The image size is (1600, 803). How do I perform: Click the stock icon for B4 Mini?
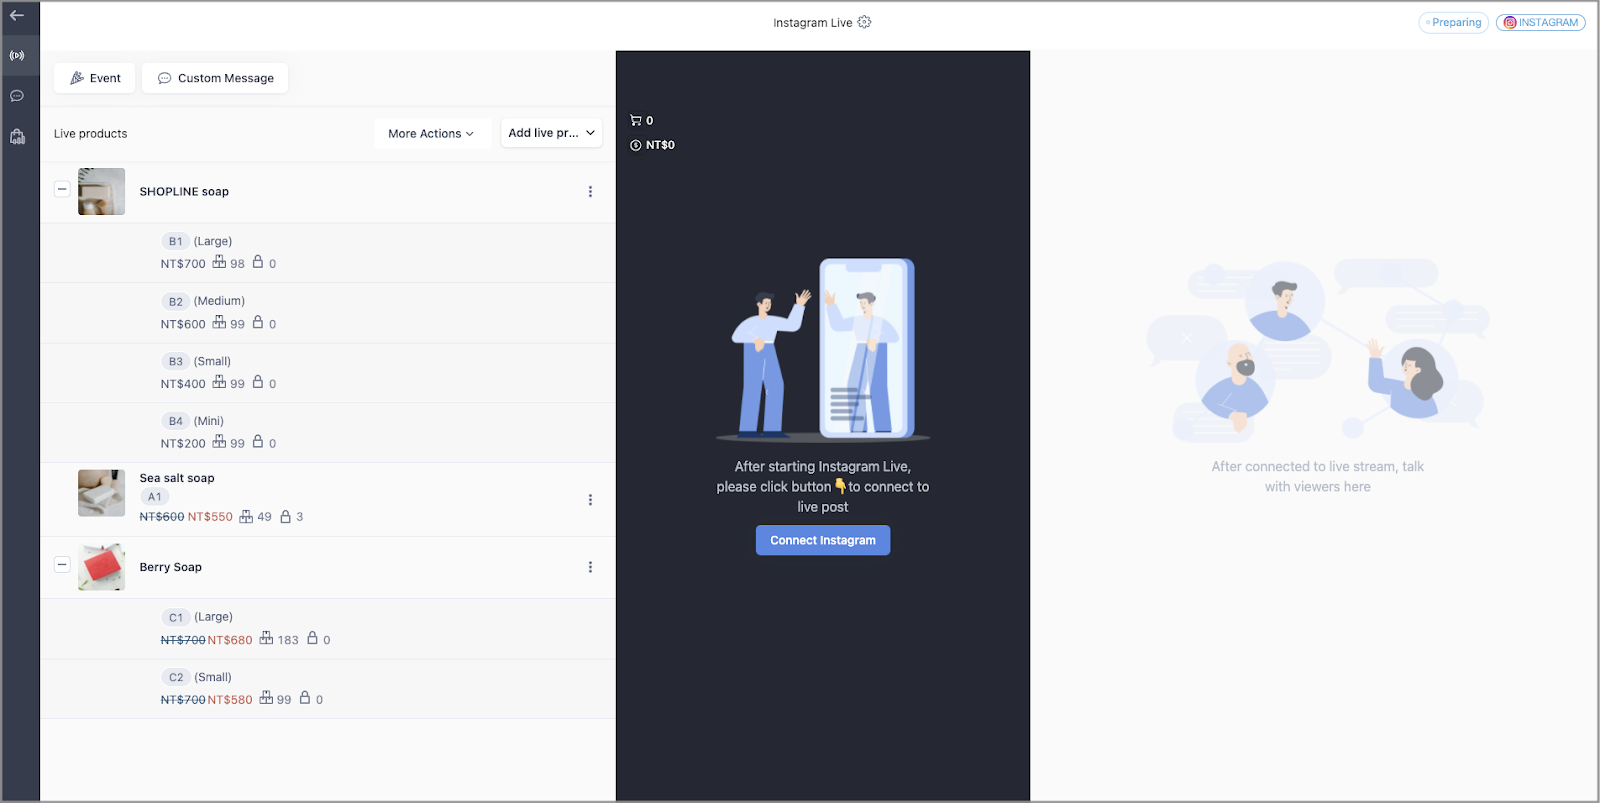pos(219,441)
